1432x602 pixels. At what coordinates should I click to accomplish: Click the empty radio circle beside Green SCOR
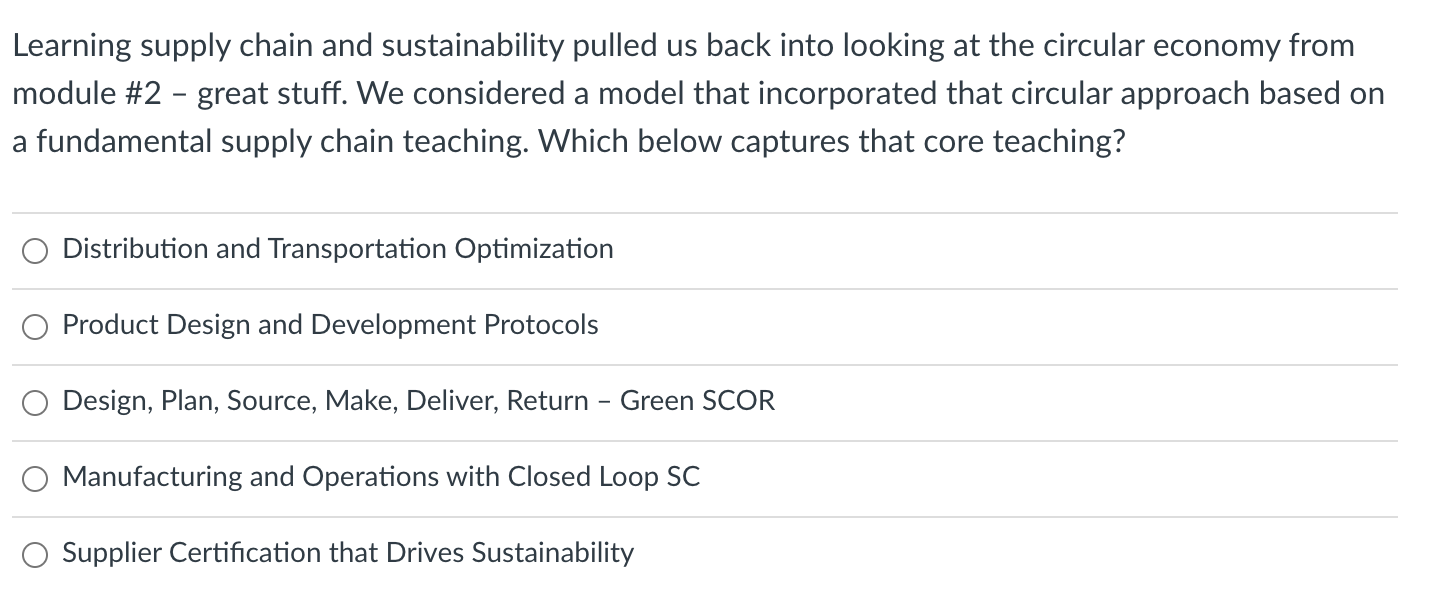pos(35,402)
